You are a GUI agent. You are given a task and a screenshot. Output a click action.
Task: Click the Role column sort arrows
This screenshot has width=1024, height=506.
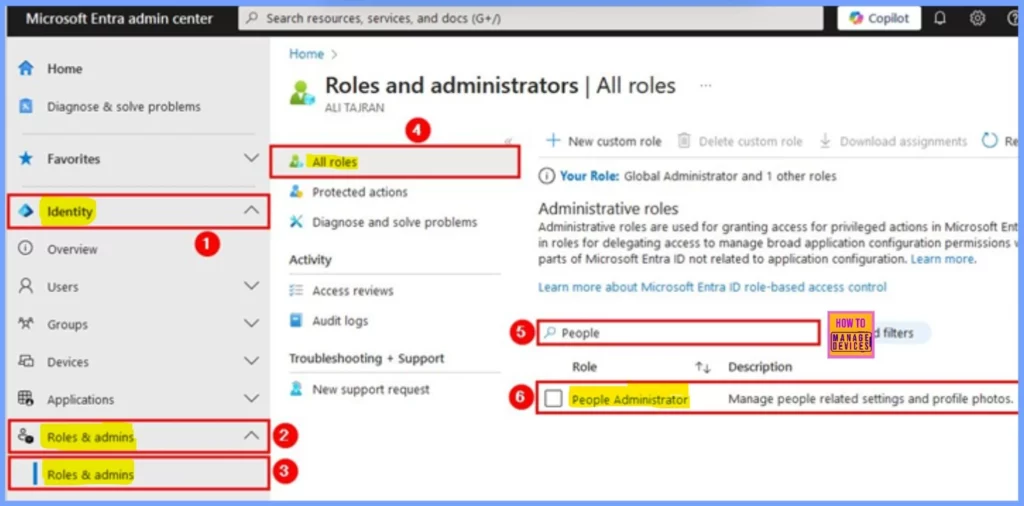pyautogui.click(x=703, y=368)
